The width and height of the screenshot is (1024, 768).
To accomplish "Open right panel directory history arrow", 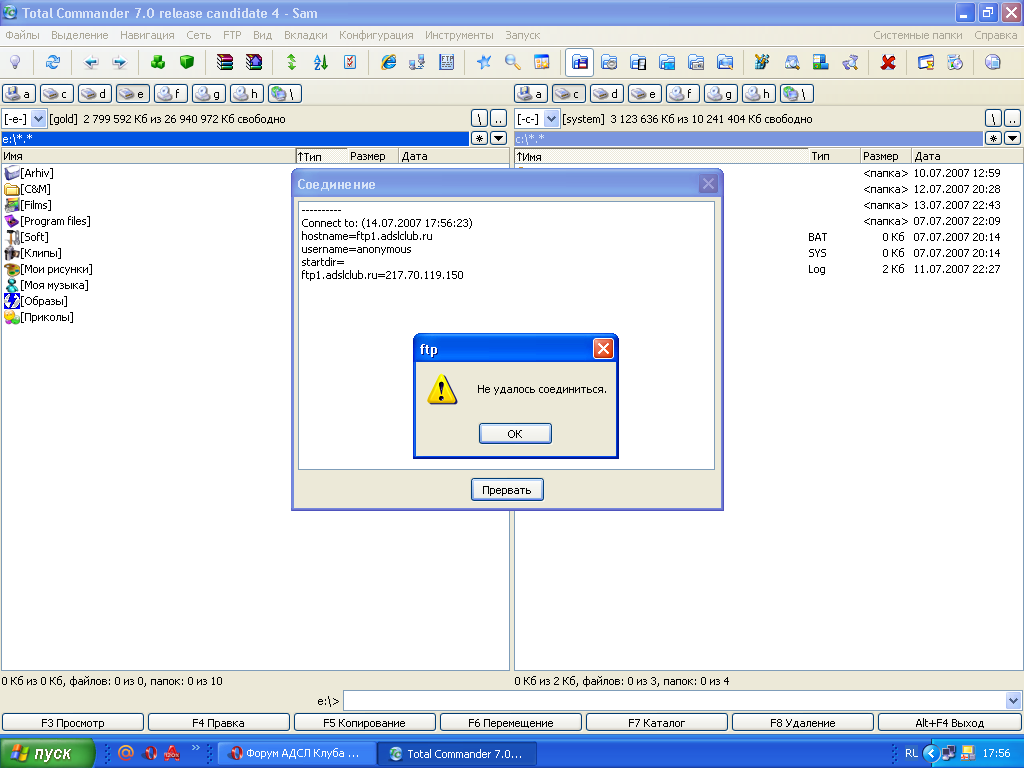I will point(1012,138).
